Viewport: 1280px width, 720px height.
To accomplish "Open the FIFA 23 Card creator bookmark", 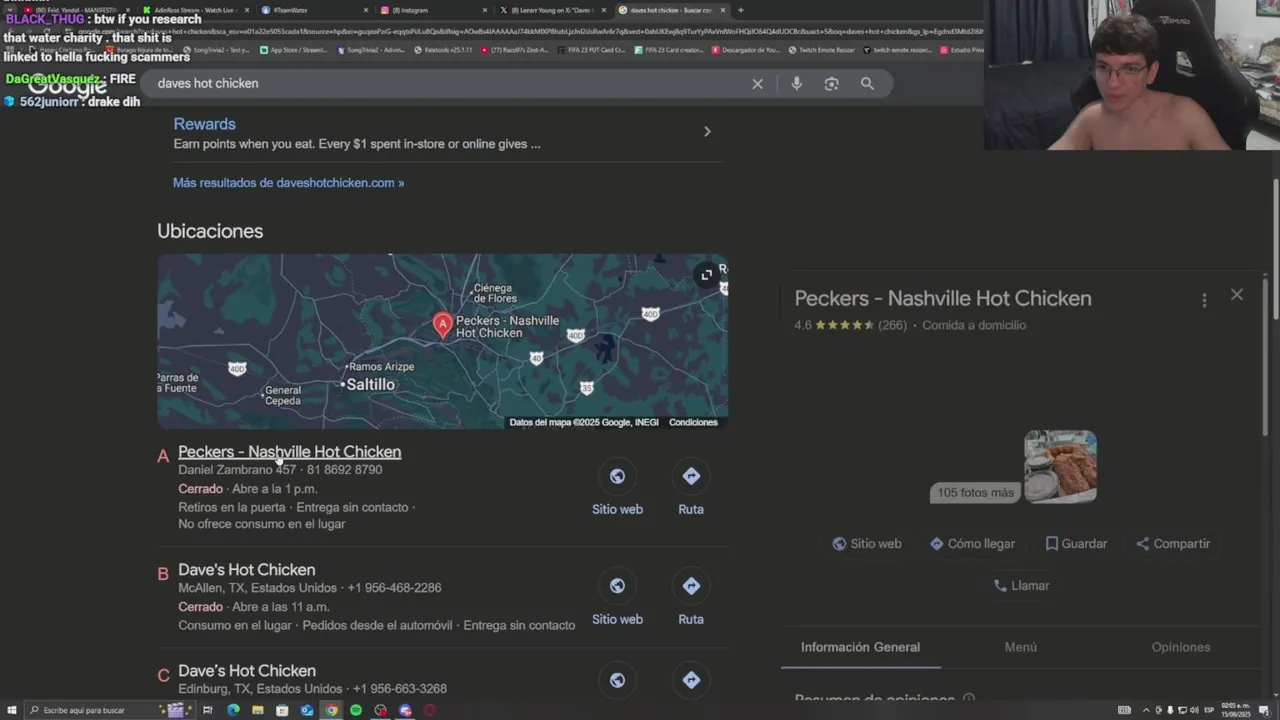I will click(669, 50).
